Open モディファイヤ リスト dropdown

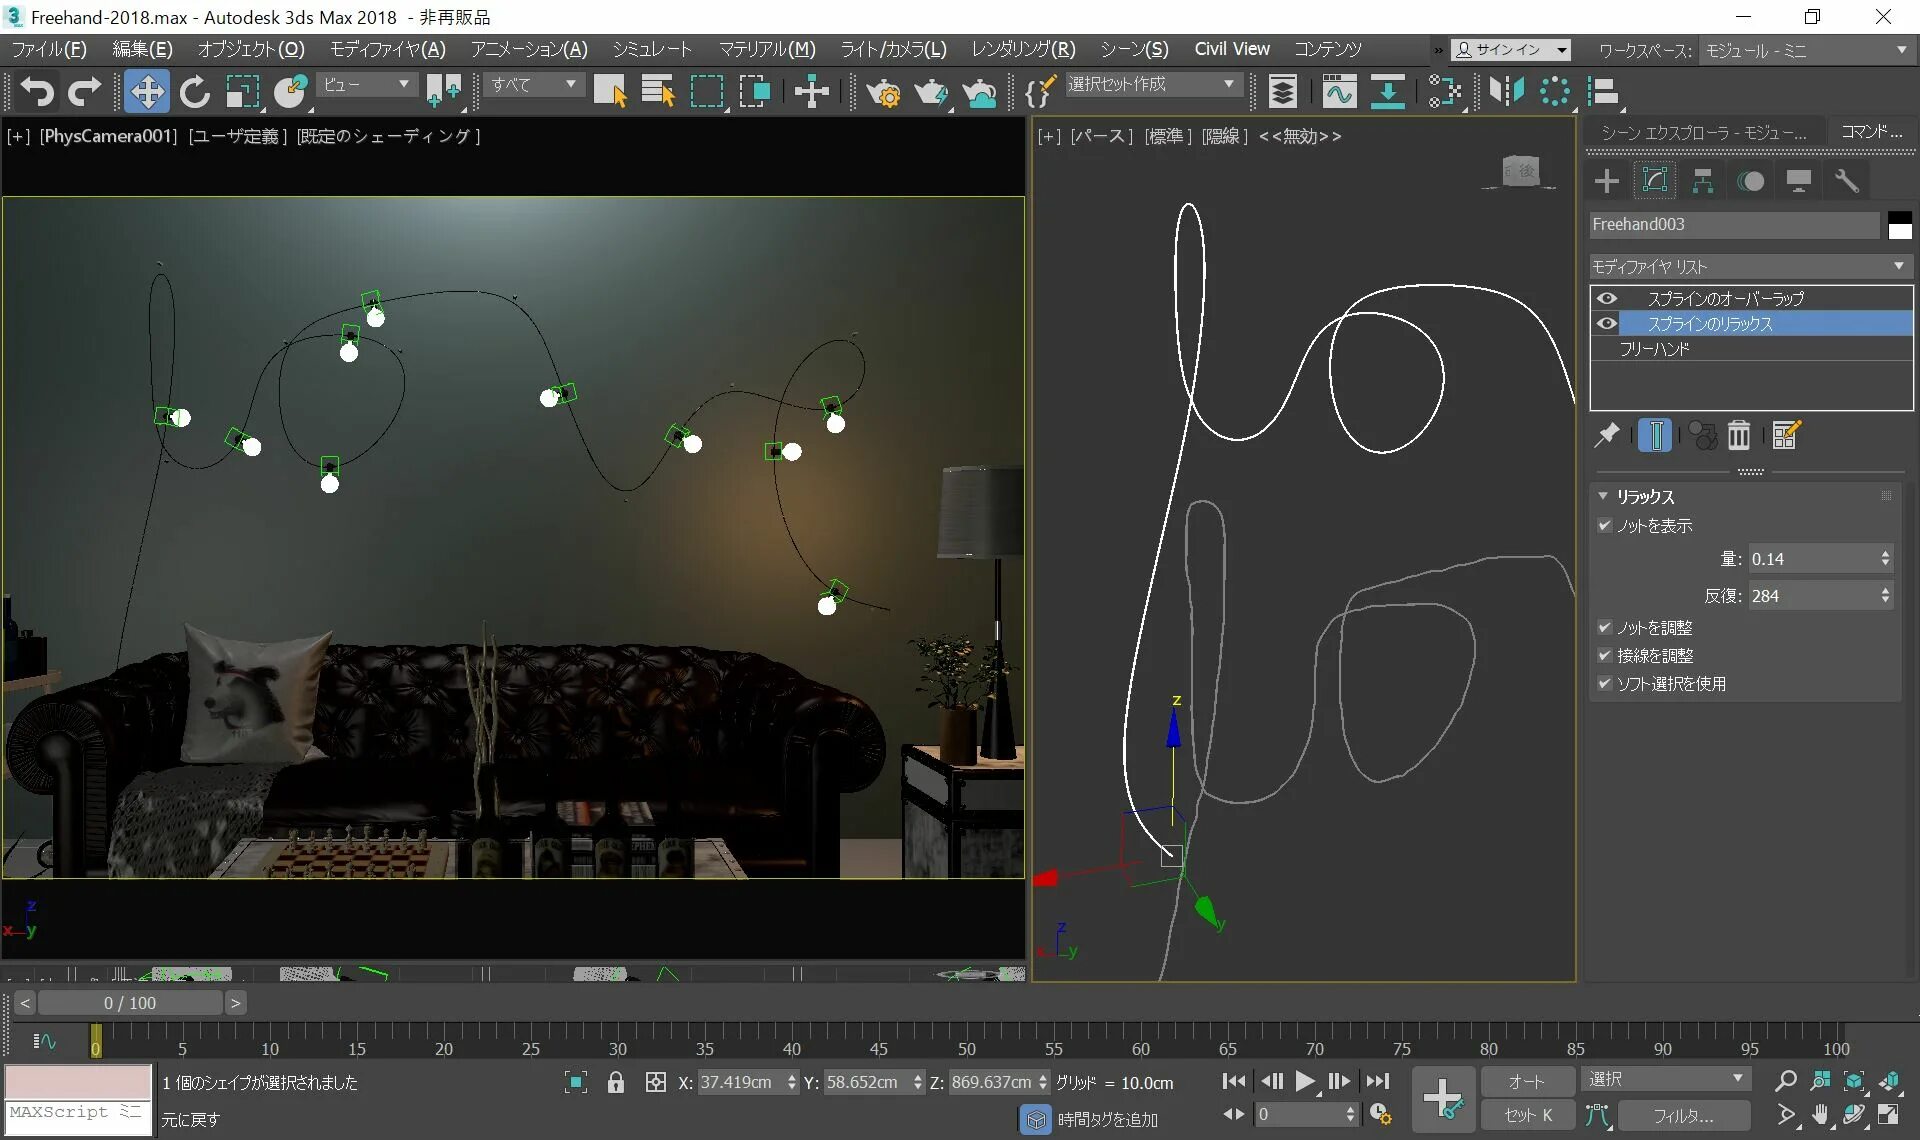(x=1750, y=266)
